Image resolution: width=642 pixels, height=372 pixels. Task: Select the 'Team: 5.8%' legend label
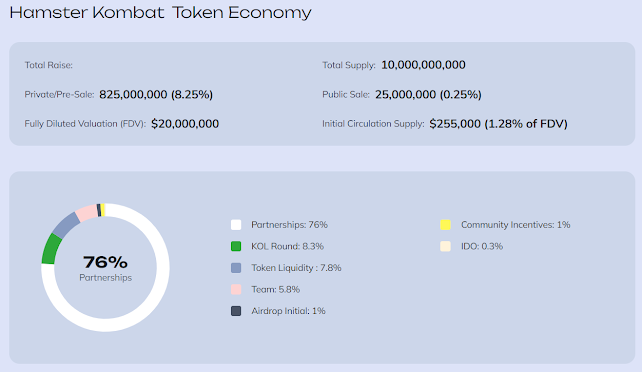(x=276, y=289)
